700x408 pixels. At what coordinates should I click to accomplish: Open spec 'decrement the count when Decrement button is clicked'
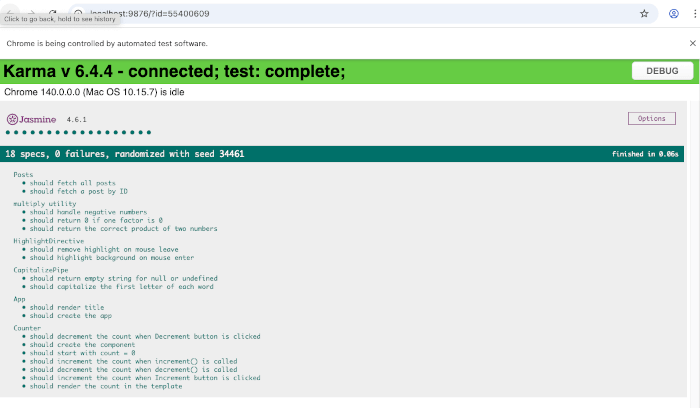click(145, 336)
